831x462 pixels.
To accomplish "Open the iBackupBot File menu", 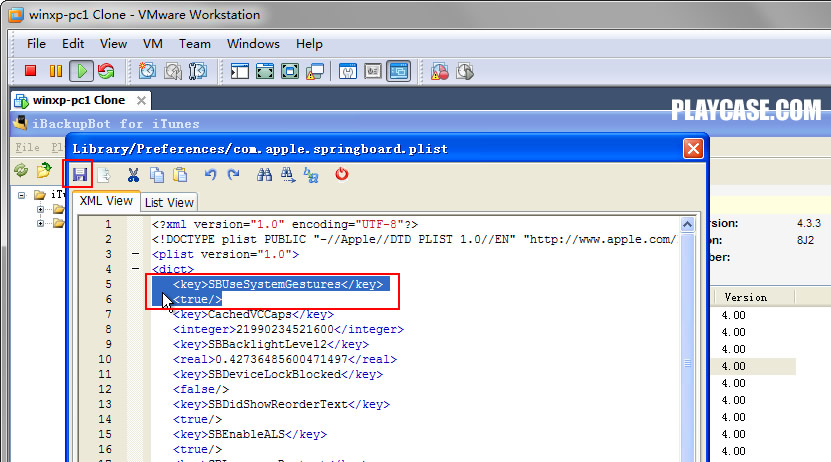I will click(27, 147).
